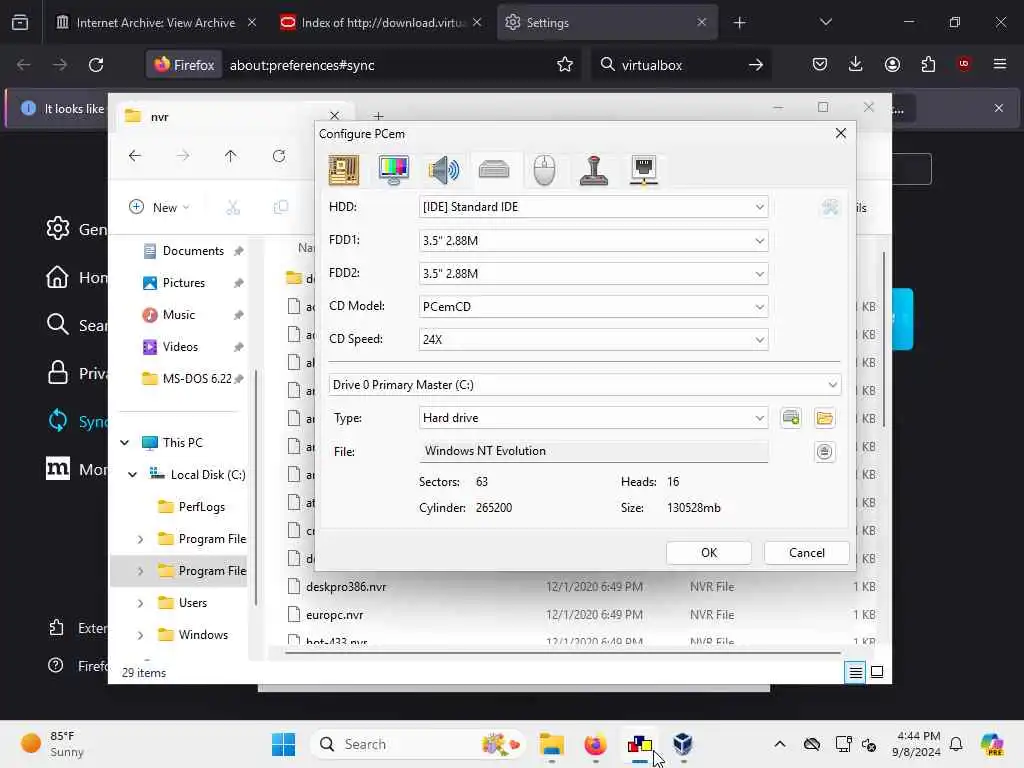The height and width of the screenshot is (768, 1024).
Task: Open Firefox extensions puzzle icon
Action: click(x=928, y=65)
